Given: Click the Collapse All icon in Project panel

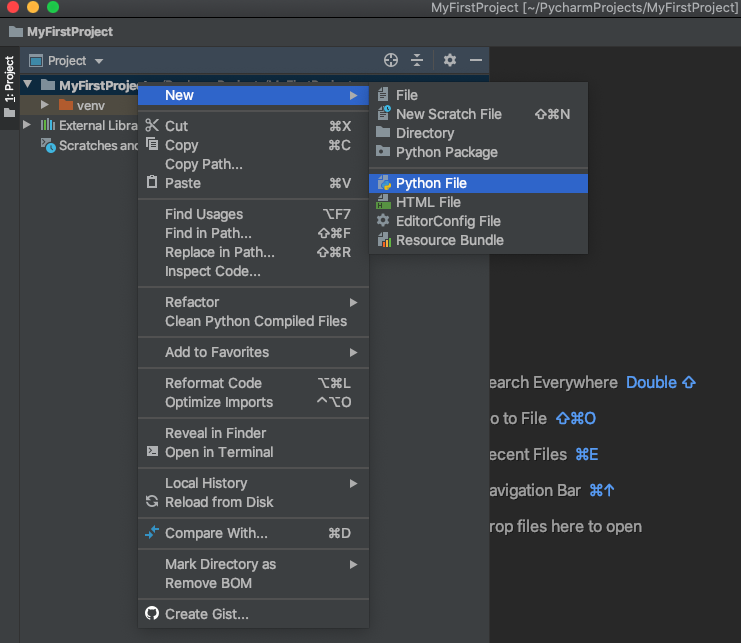Looking at the screenshot, I should (417, 60).
